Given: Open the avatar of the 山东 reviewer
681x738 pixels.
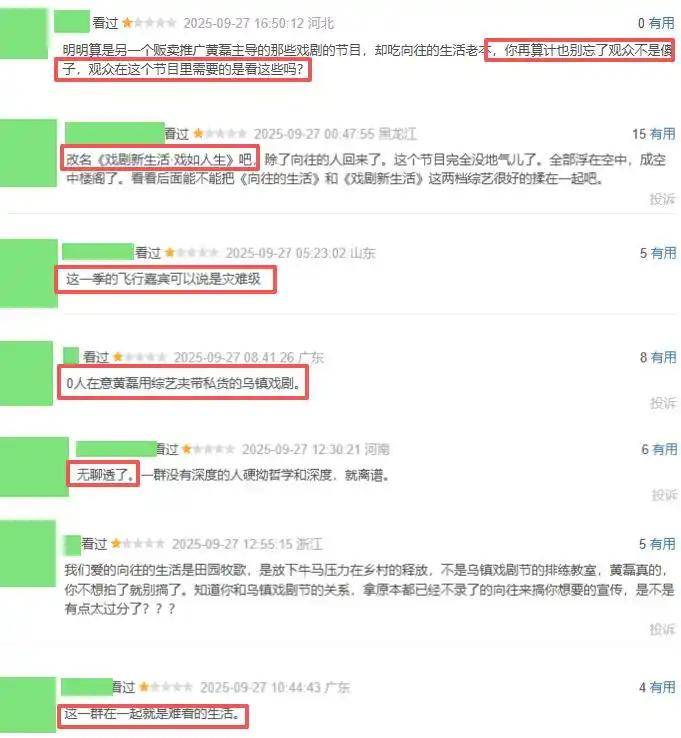Looking at the screenshot, I should [29, 273].
